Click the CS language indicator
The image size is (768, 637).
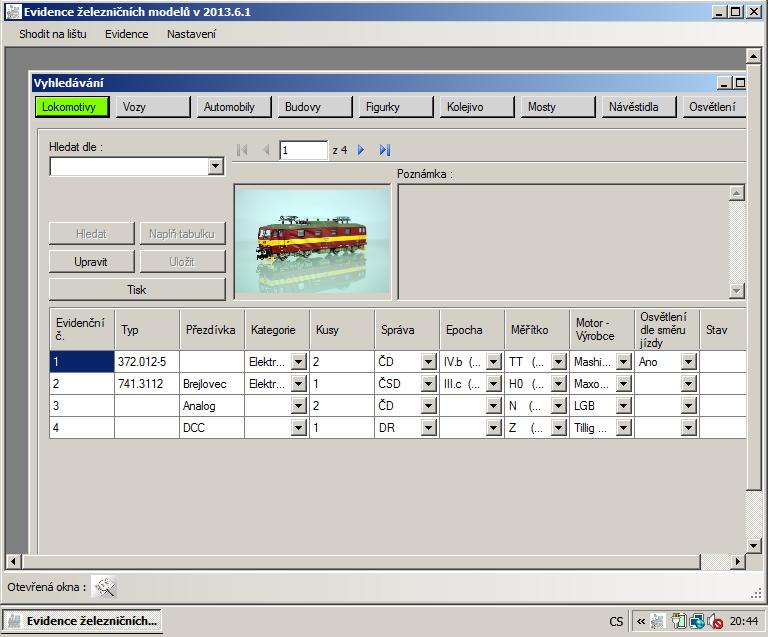[616, 621]
